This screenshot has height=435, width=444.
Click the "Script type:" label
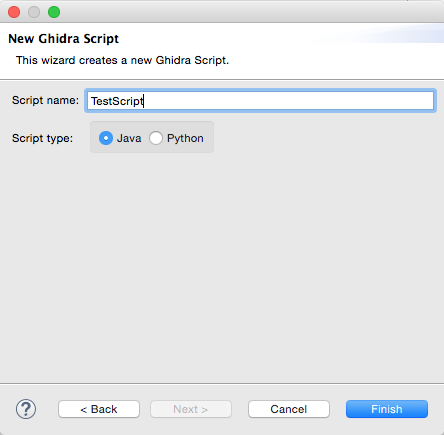42,138
